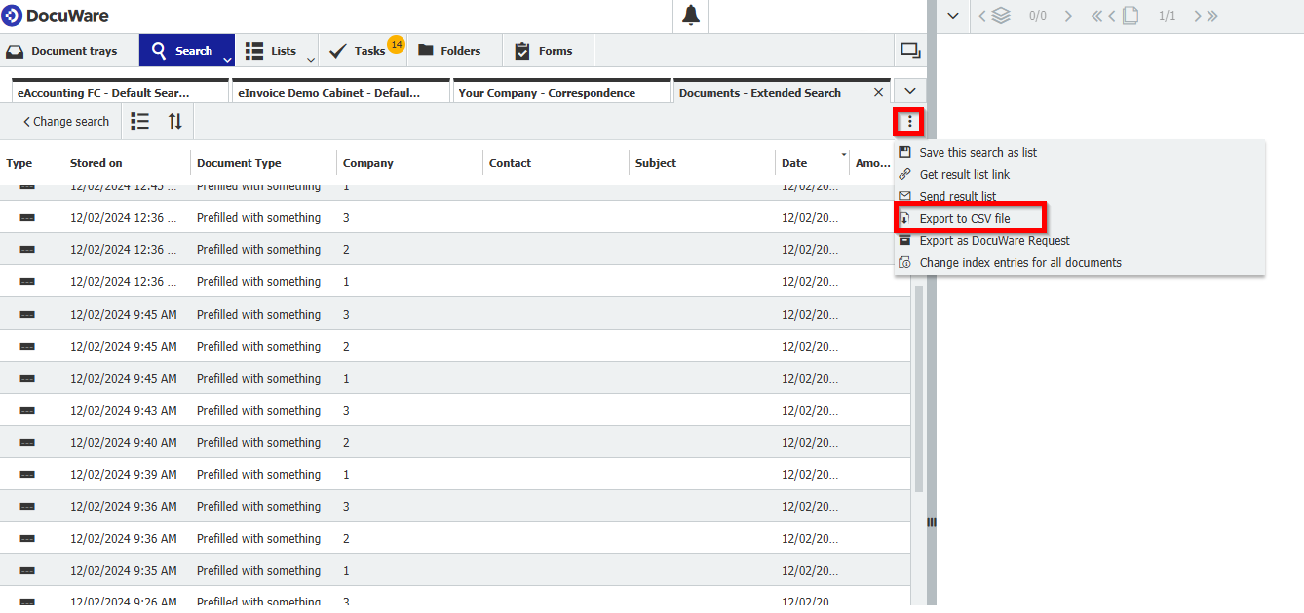The height and width of the screenshot is (613, 1304).
Task: Click Document Type cell in the 9:43 AM row
Action: (x=259, y=410)
